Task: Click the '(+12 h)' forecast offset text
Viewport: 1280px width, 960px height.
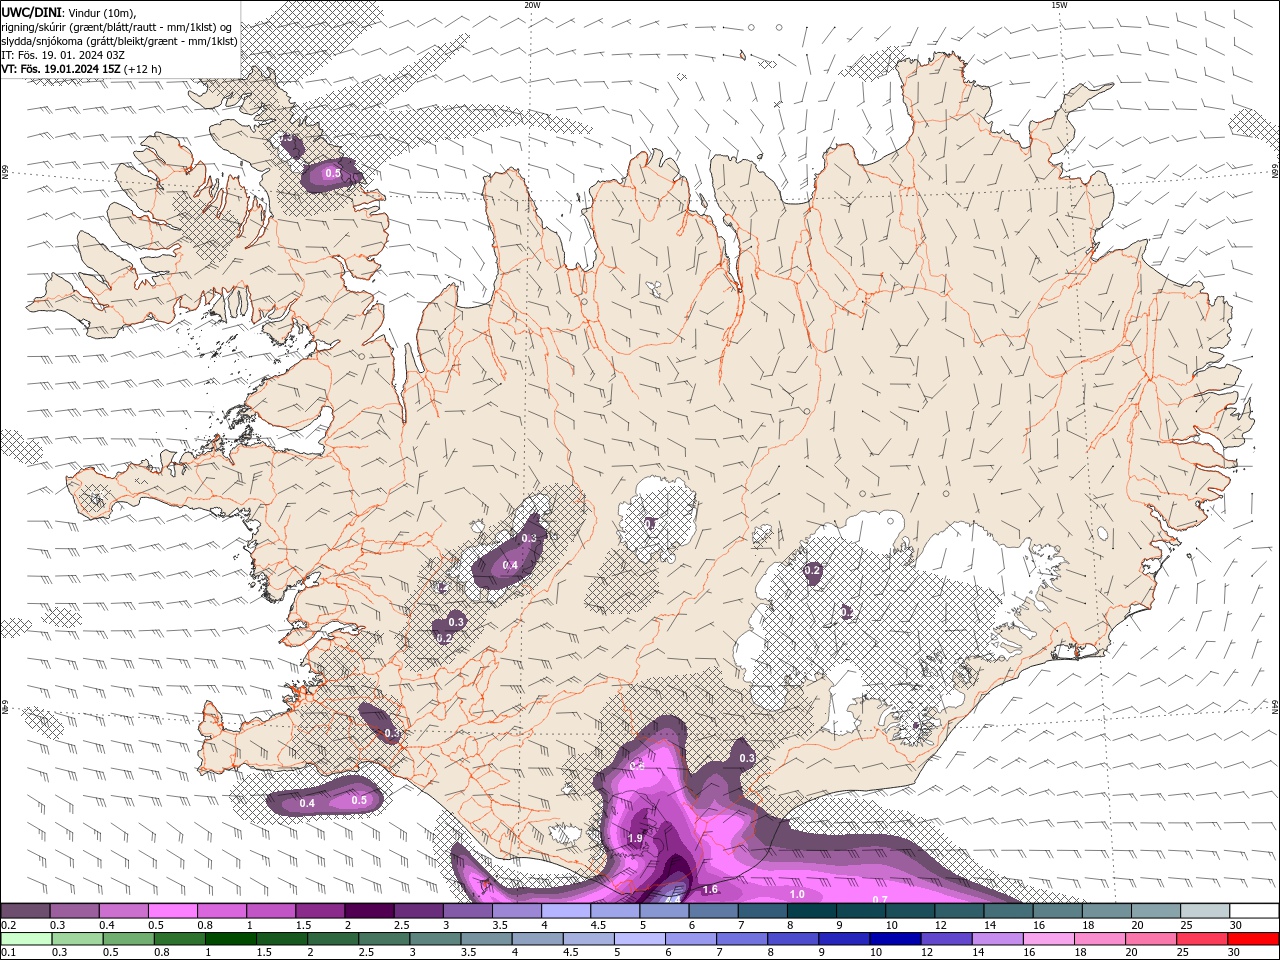Action: pyautogui.click(x=143, y=69)
